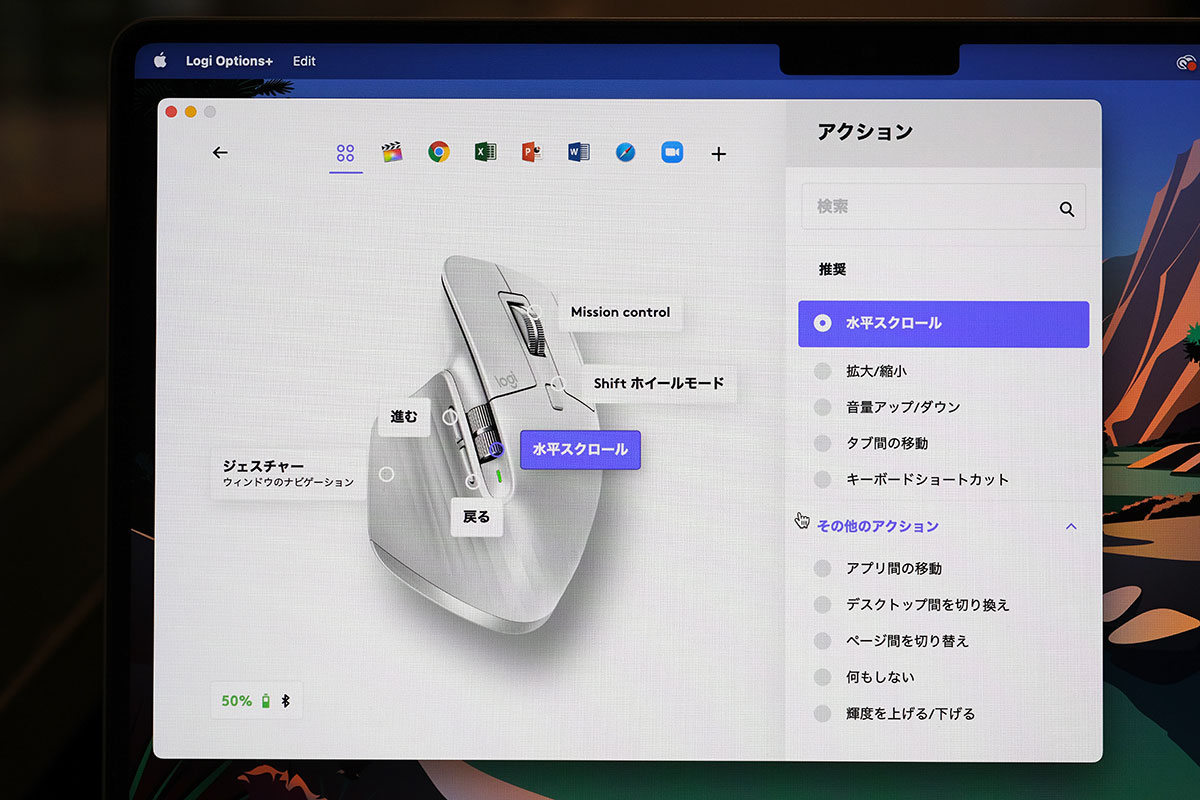Image resolution: width=1200 pixels, height=800 pixels.
Task: Go back with the left arrow
Action: tap(220, 153)
